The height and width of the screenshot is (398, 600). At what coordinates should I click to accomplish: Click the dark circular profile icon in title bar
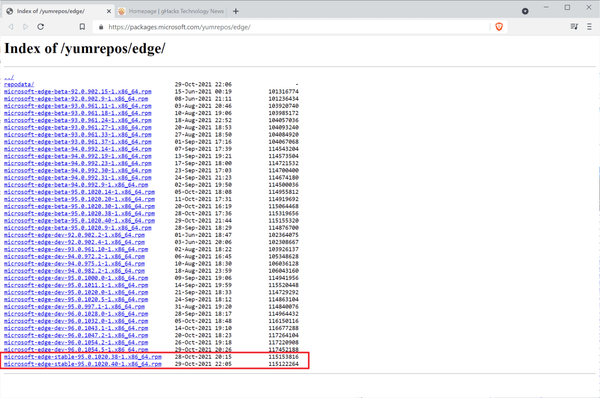525,11
